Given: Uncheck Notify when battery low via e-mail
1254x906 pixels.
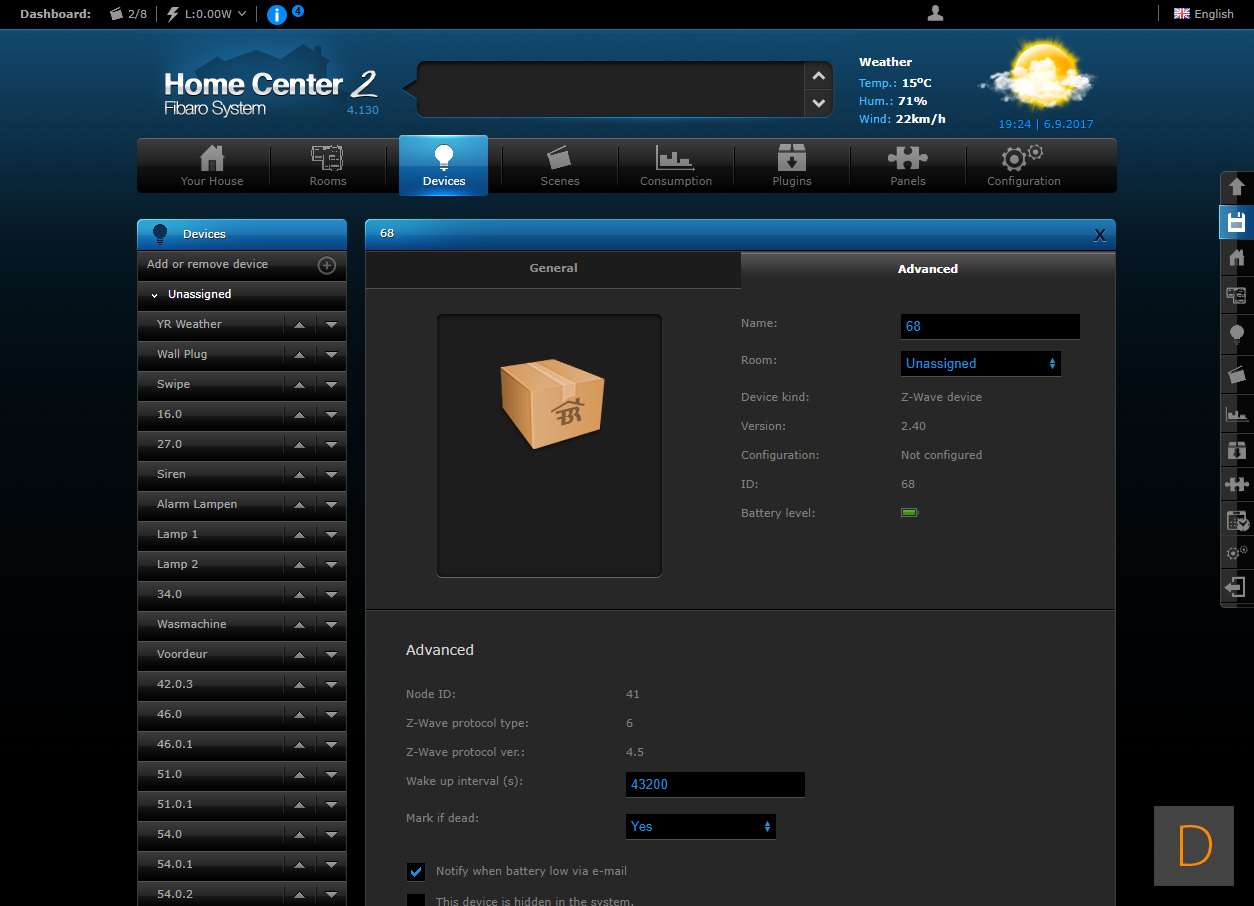Looking at the screenshot, I should pyautogui.click(x=416, y=871).
